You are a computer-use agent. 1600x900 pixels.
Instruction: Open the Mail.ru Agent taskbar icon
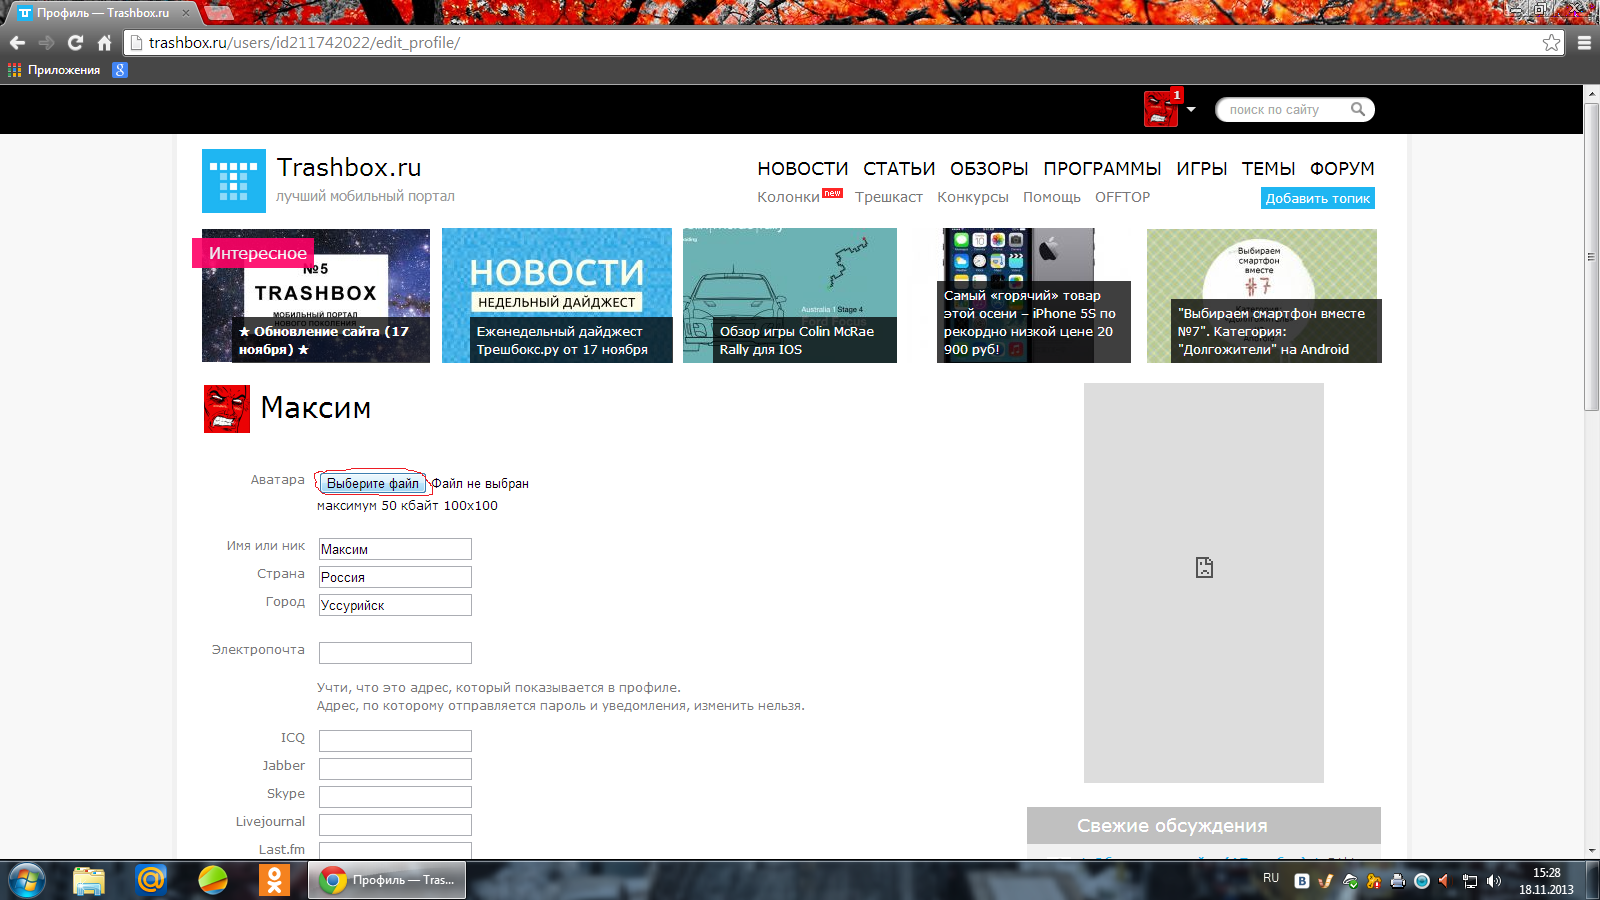pyautogui.click(x=151, y=880)
